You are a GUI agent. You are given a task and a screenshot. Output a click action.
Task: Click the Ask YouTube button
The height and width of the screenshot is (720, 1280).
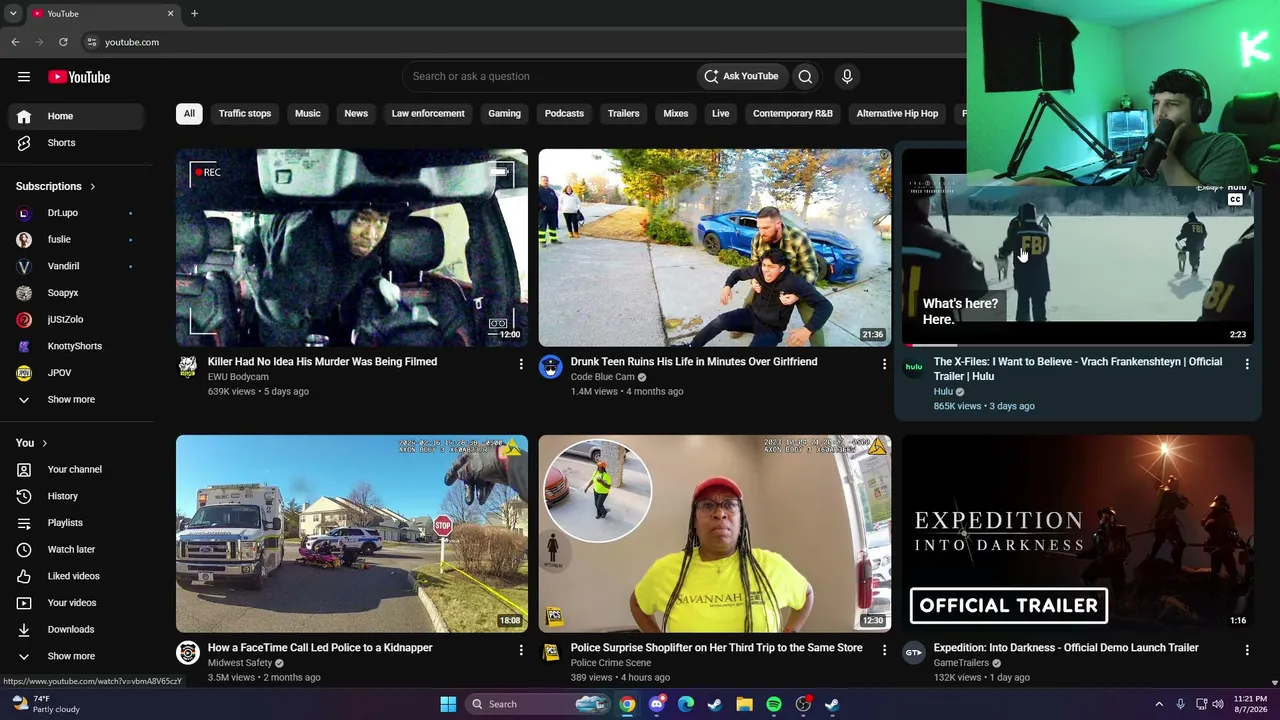741,76
